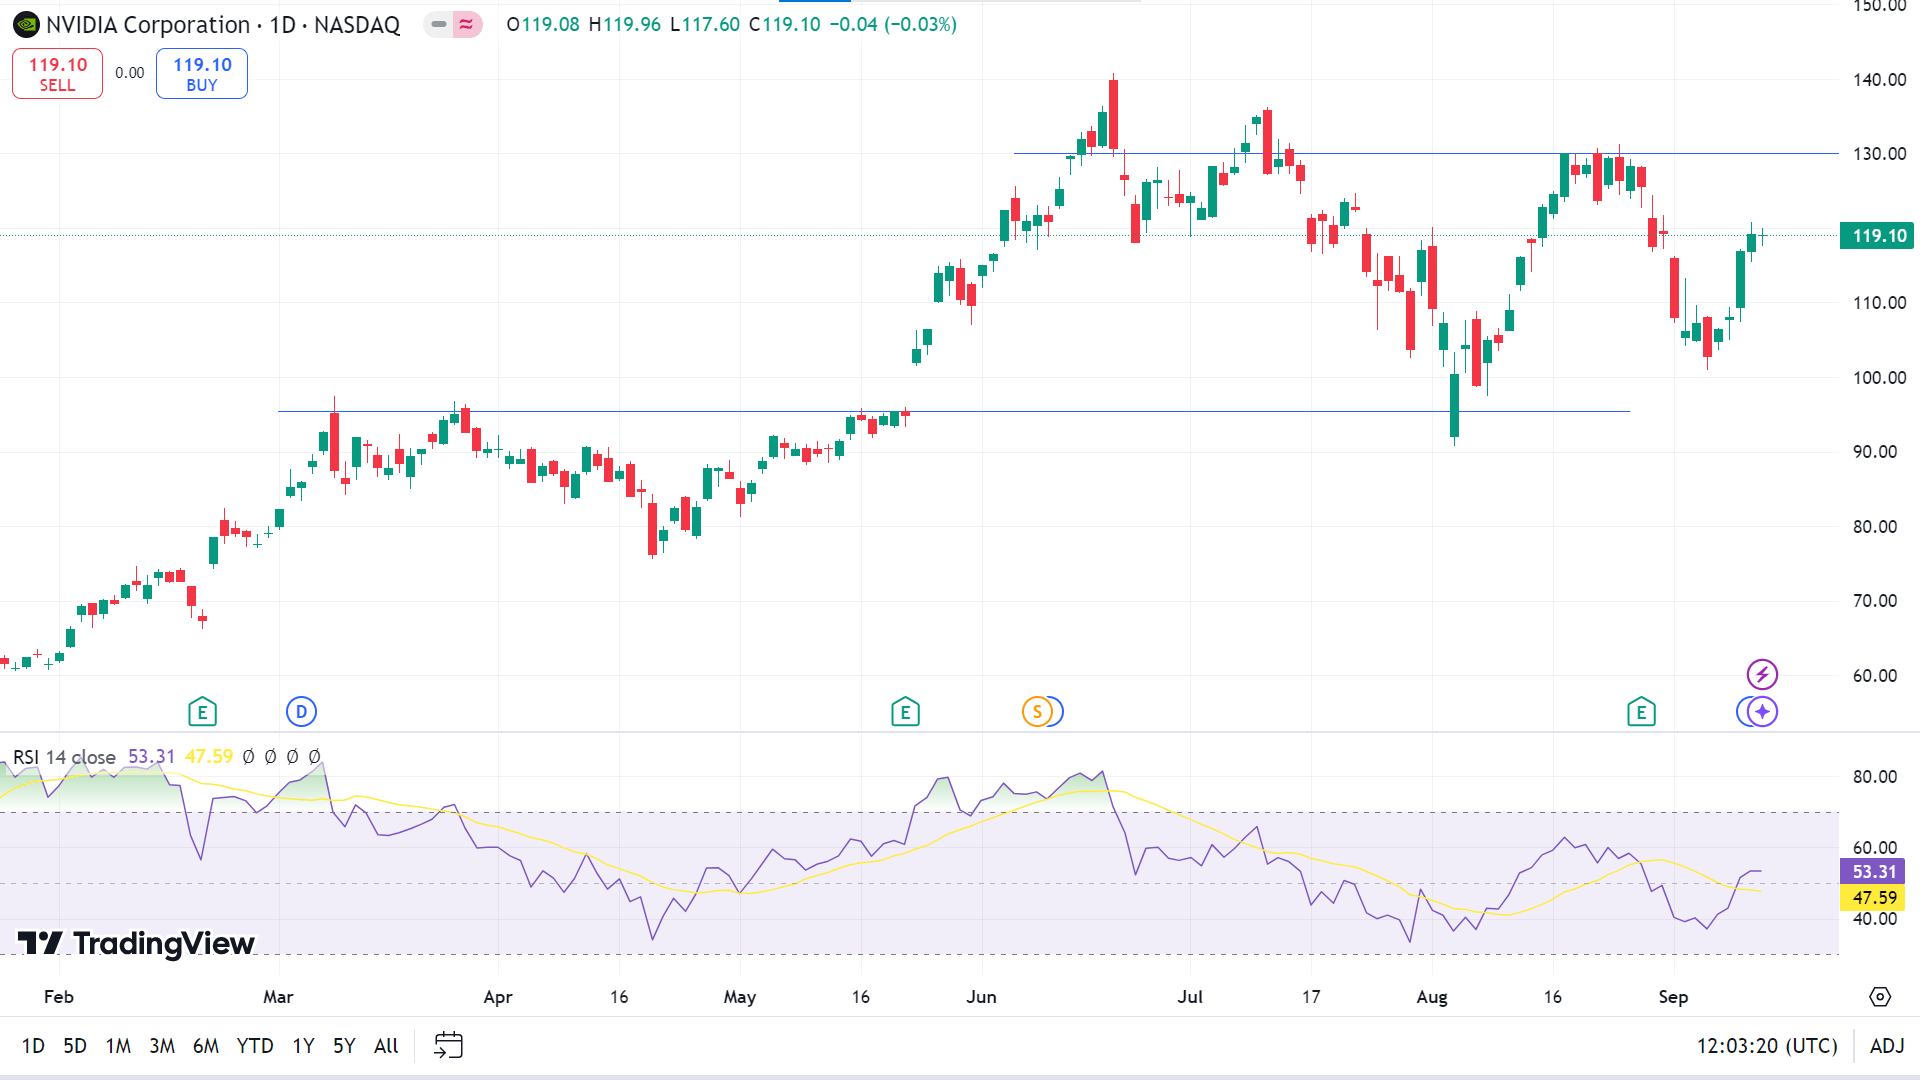Select the 1Y time range
Viewport: 1920px width, 1080px height.
[303, 1046]
